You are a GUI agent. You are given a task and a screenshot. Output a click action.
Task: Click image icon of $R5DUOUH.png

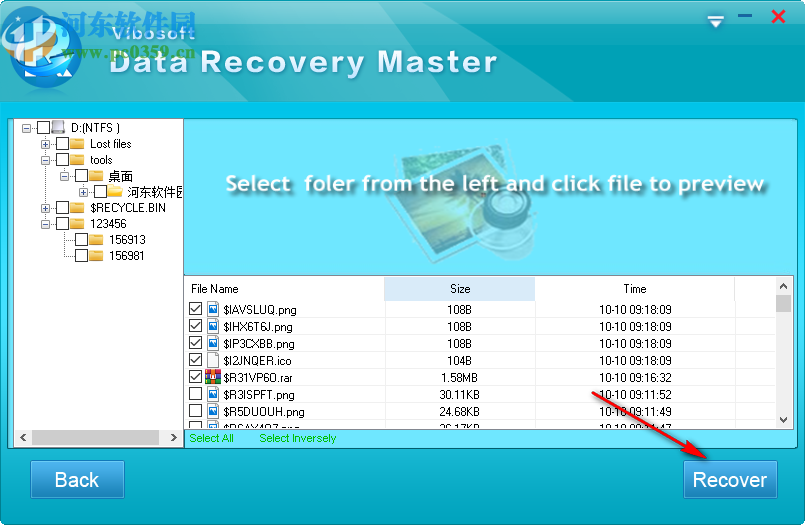click(x=213, y=411)
